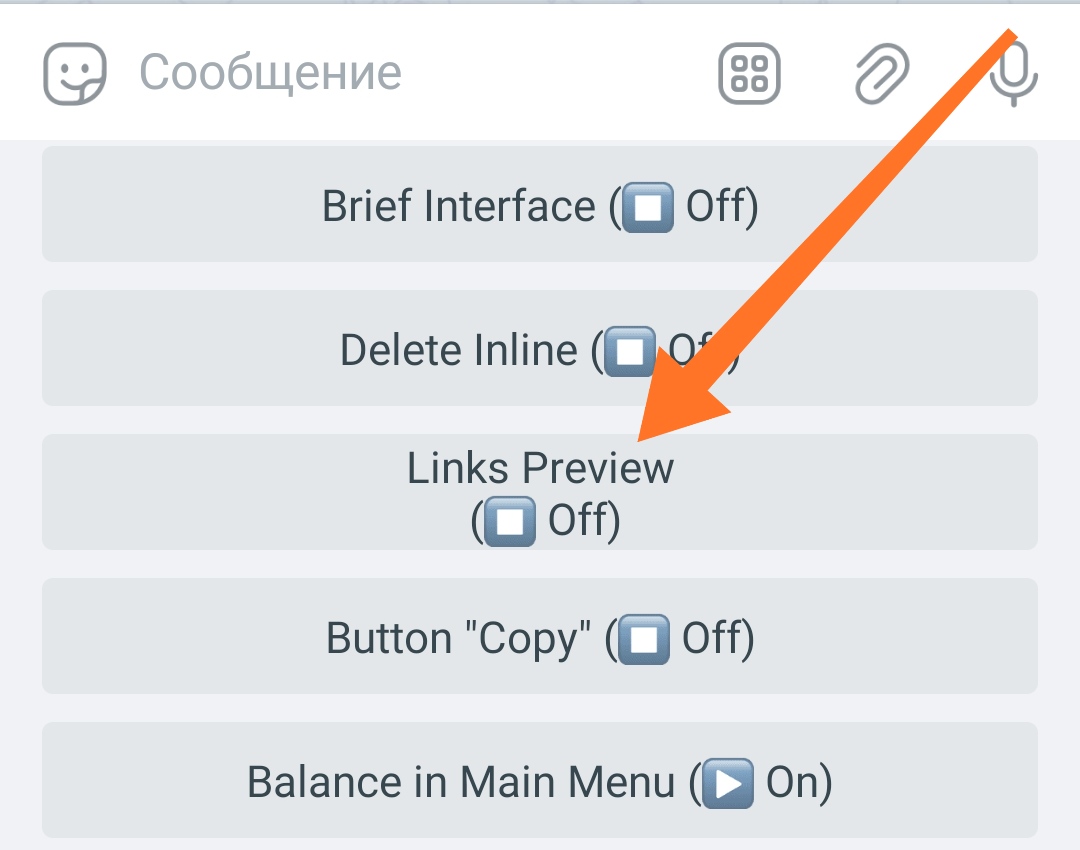The image size is (1080, 850).
Task: Toggle the Delete Inline option
Action: tap(540, 348)
